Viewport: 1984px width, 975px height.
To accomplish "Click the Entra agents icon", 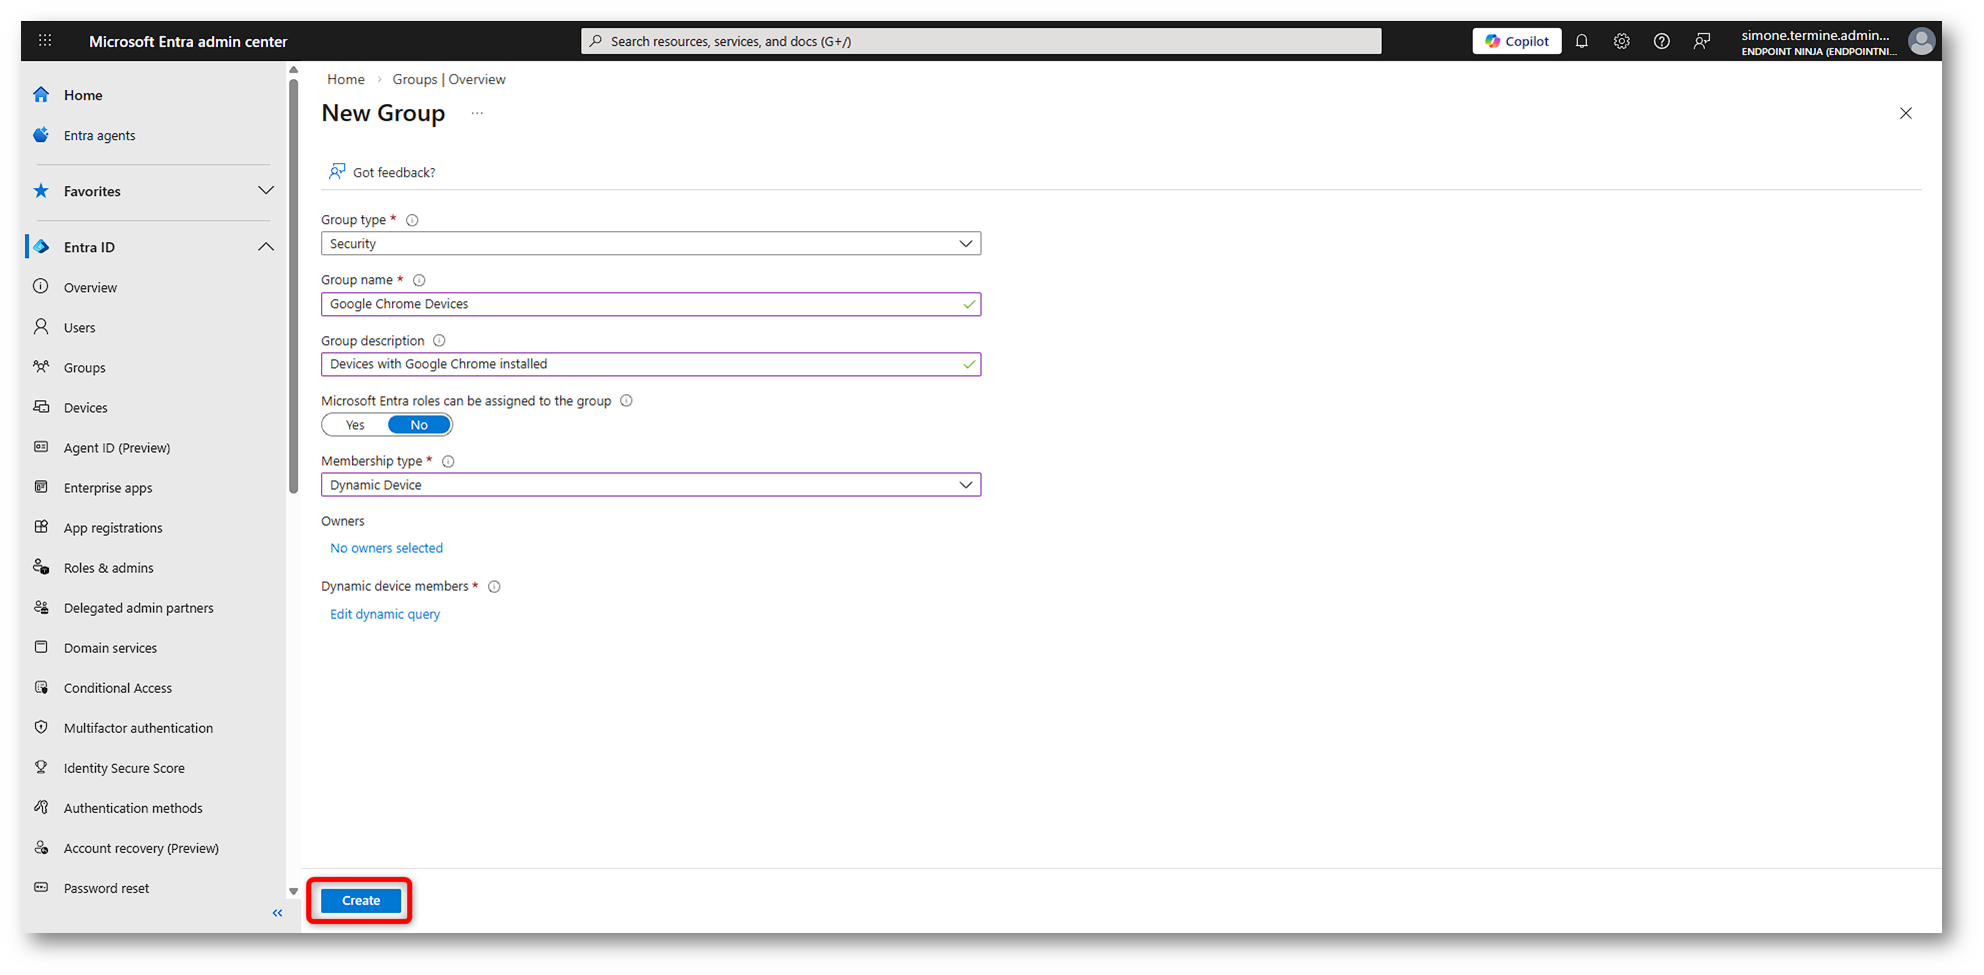I will click(x=41, y=135).
